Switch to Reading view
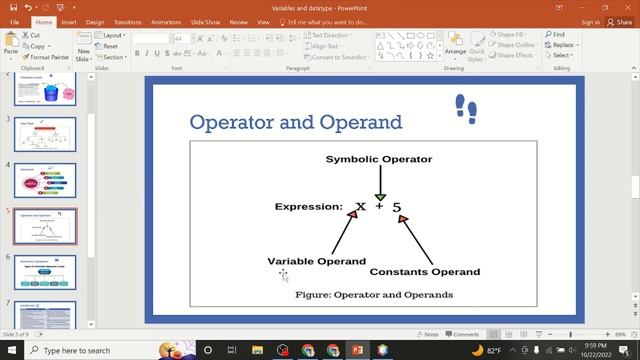This screenshot has height=360, width=640. (x=524, y=334)
